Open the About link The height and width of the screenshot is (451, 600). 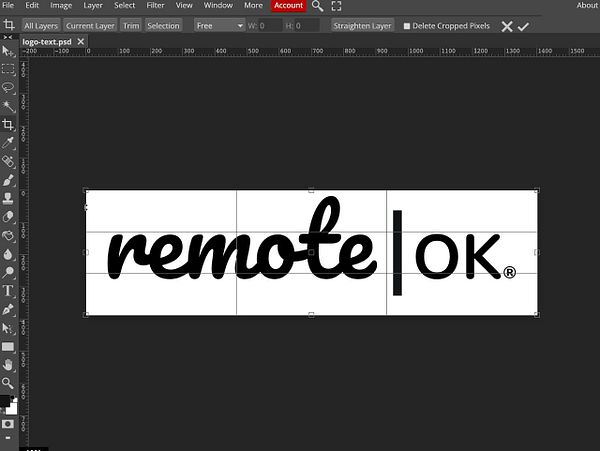(x=587, y=5)
